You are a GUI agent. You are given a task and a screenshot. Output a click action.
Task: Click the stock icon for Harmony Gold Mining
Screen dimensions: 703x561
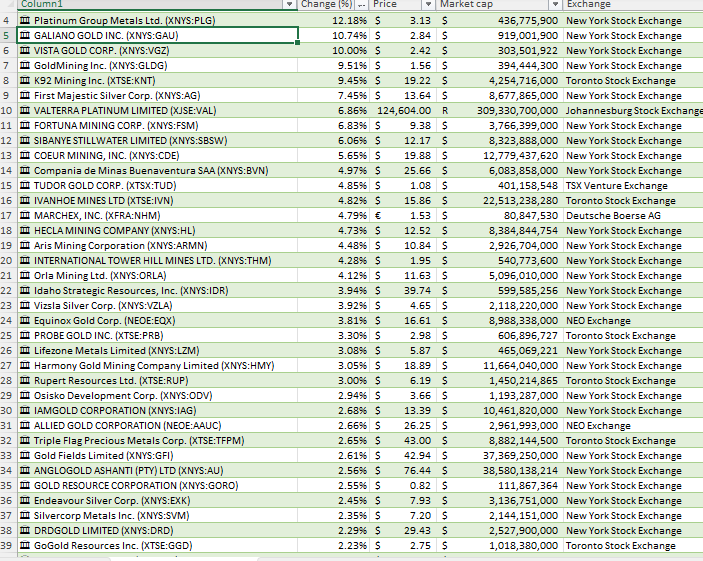point(25,365)
